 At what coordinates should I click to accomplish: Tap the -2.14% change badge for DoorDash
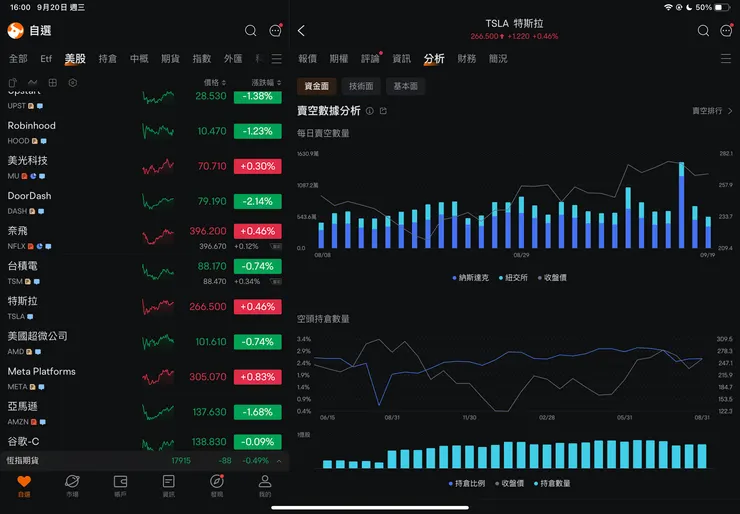pyautogui.click(x=258, y=202)
